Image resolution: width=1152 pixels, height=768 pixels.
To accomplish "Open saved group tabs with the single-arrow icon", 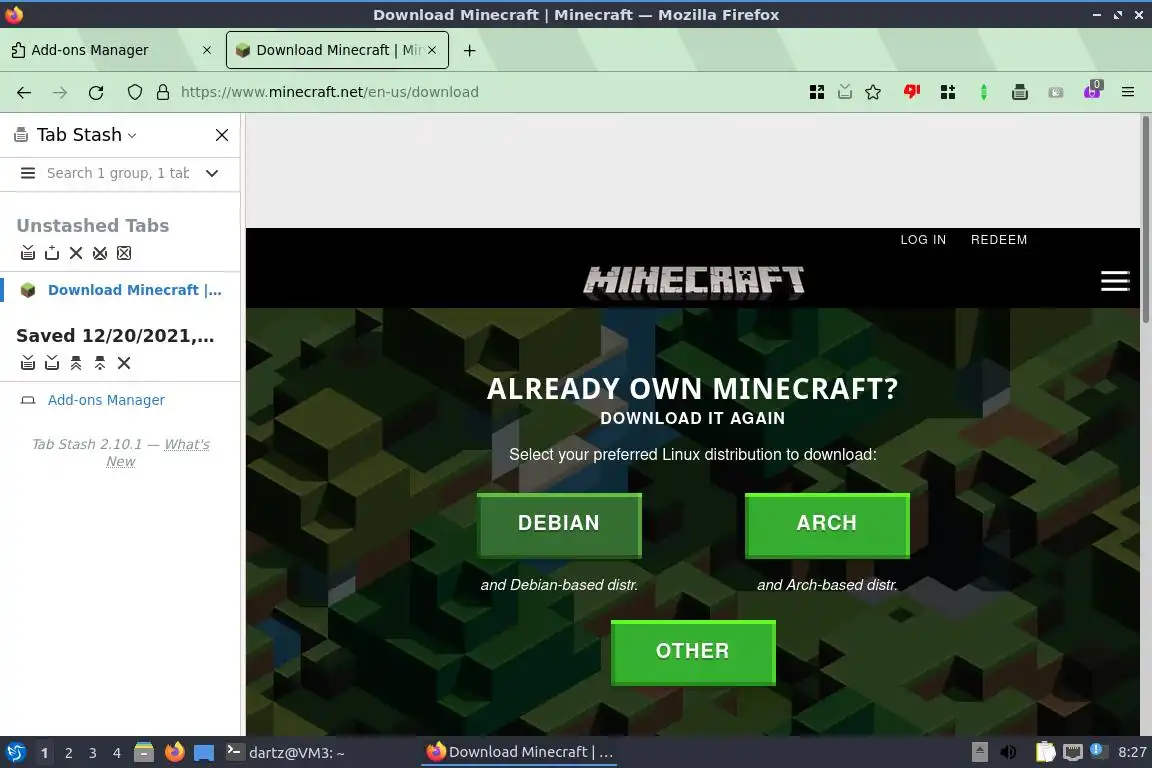I will (x=100, y=363).
